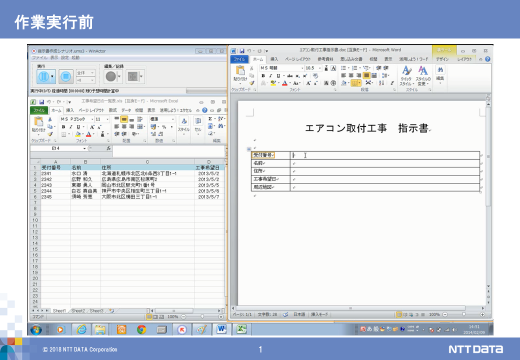Toggle italic in Word ribbon
The height and width of the screenshot is (360, 520).
[x=270, y=76]
